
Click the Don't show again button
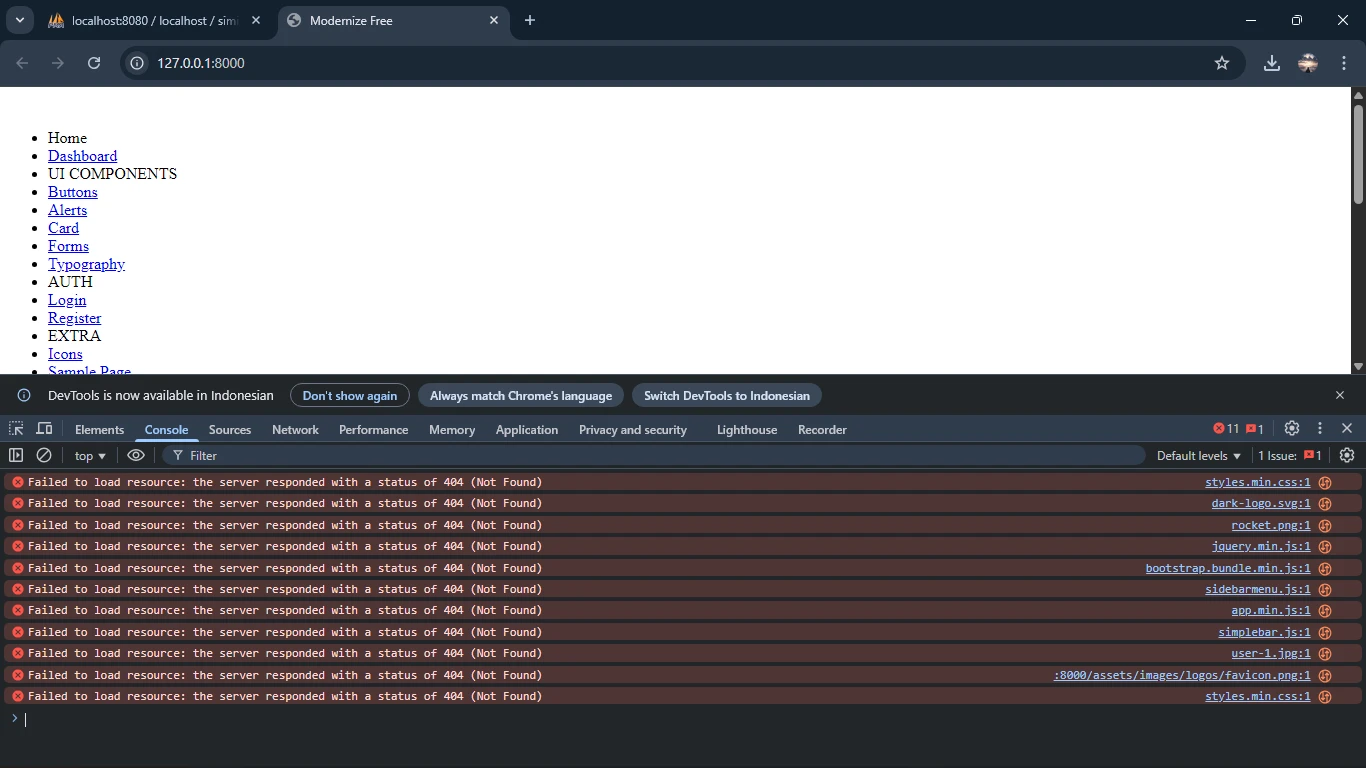pyautogui.click(x=350, y=396)
